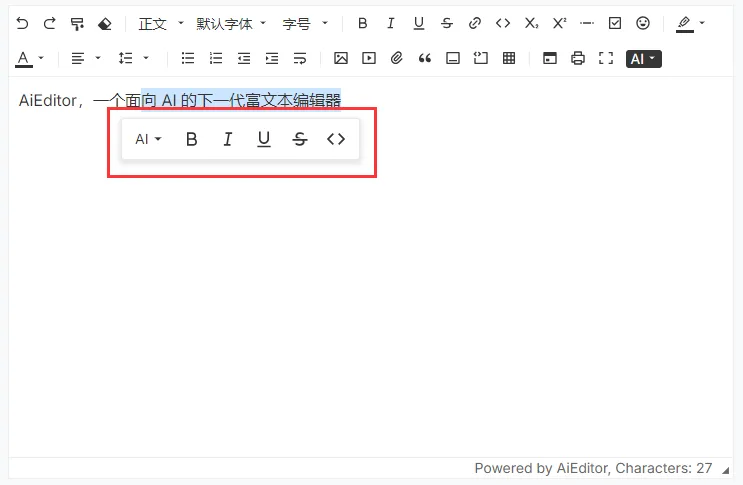Image resolution: width=743 pixels, height=485 pixels.
Task: Apply the font color A swatch
Action: pyautogui.click(x=23, y=59)
